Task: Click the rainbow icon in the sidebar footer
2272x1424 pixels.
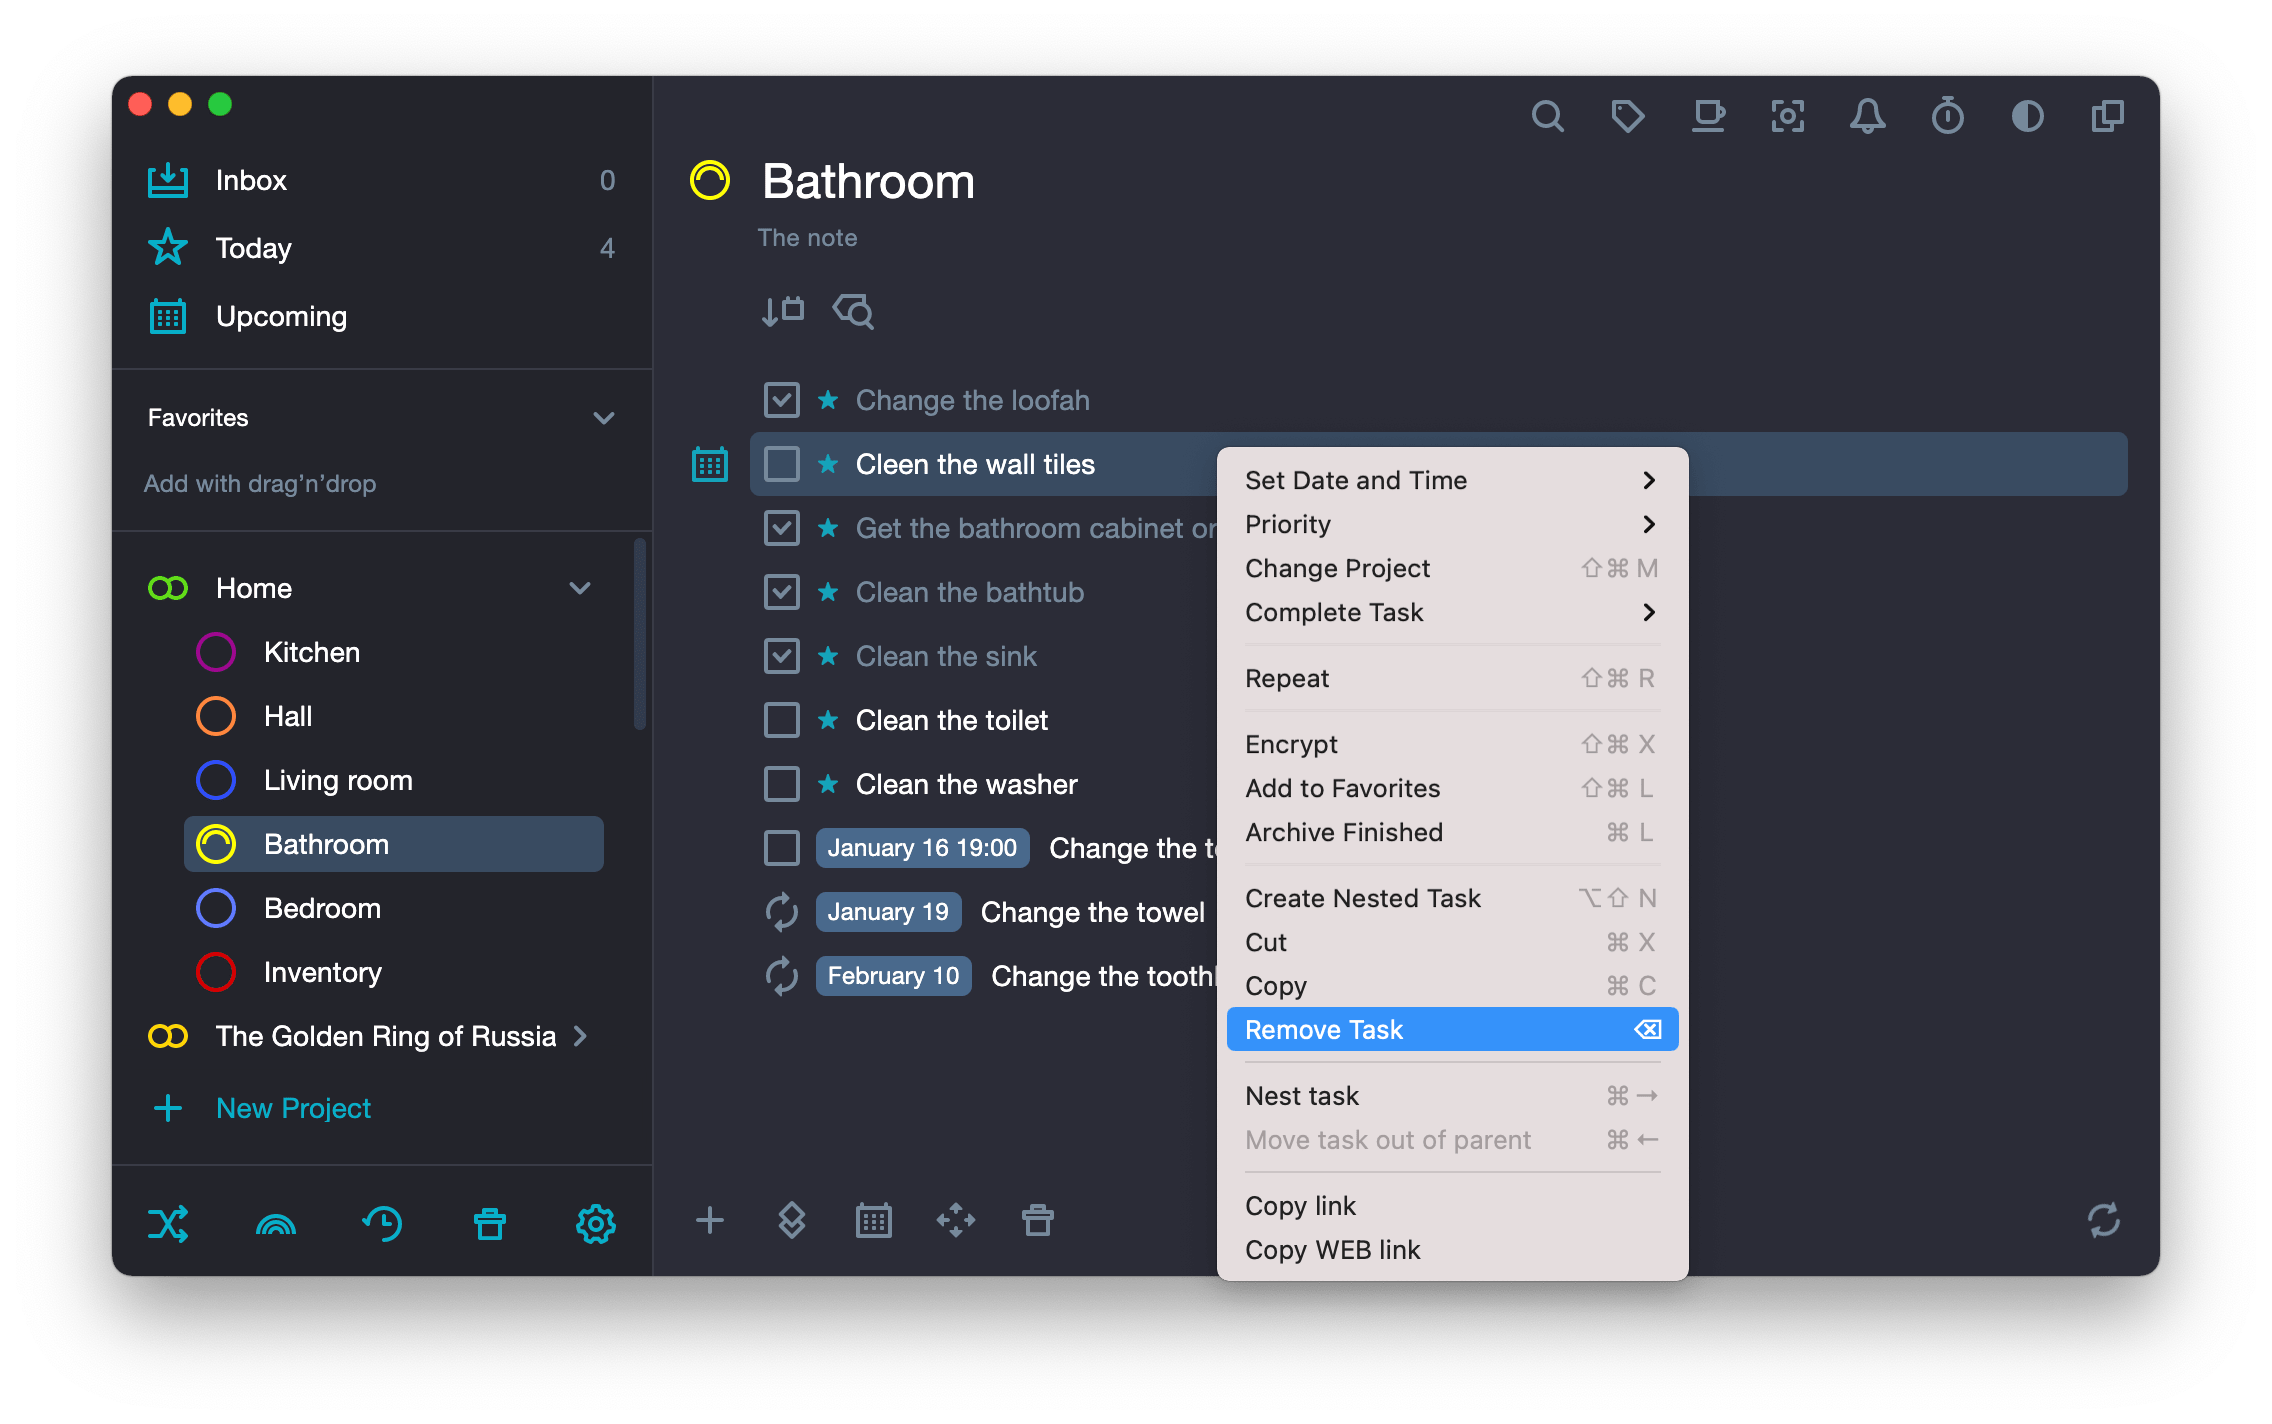Action: 276,1223
